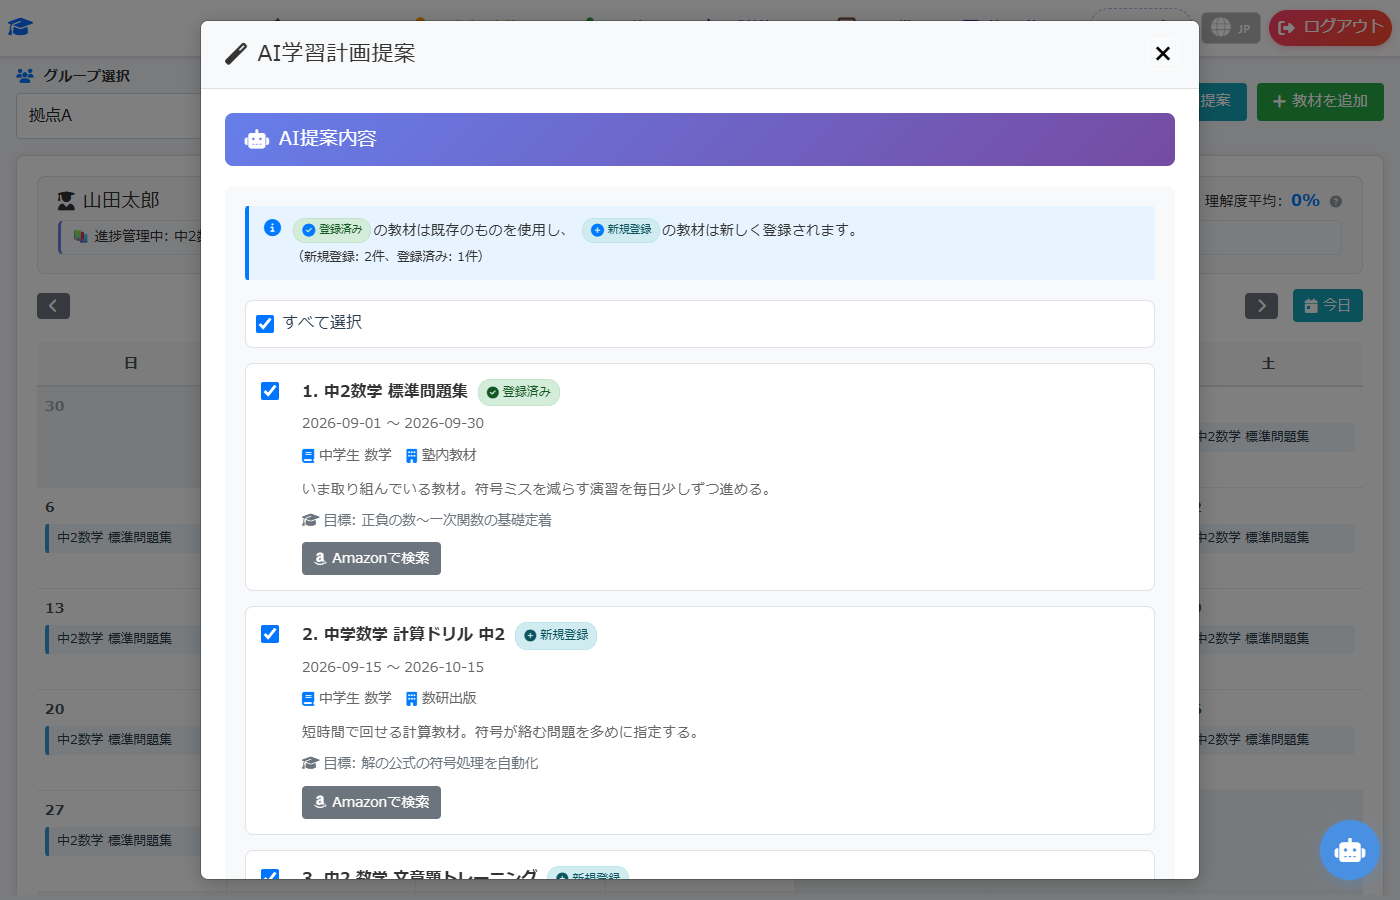1400x900 pixels.
Task: Click the 教材を追加 button
Action: (1320, 101)
